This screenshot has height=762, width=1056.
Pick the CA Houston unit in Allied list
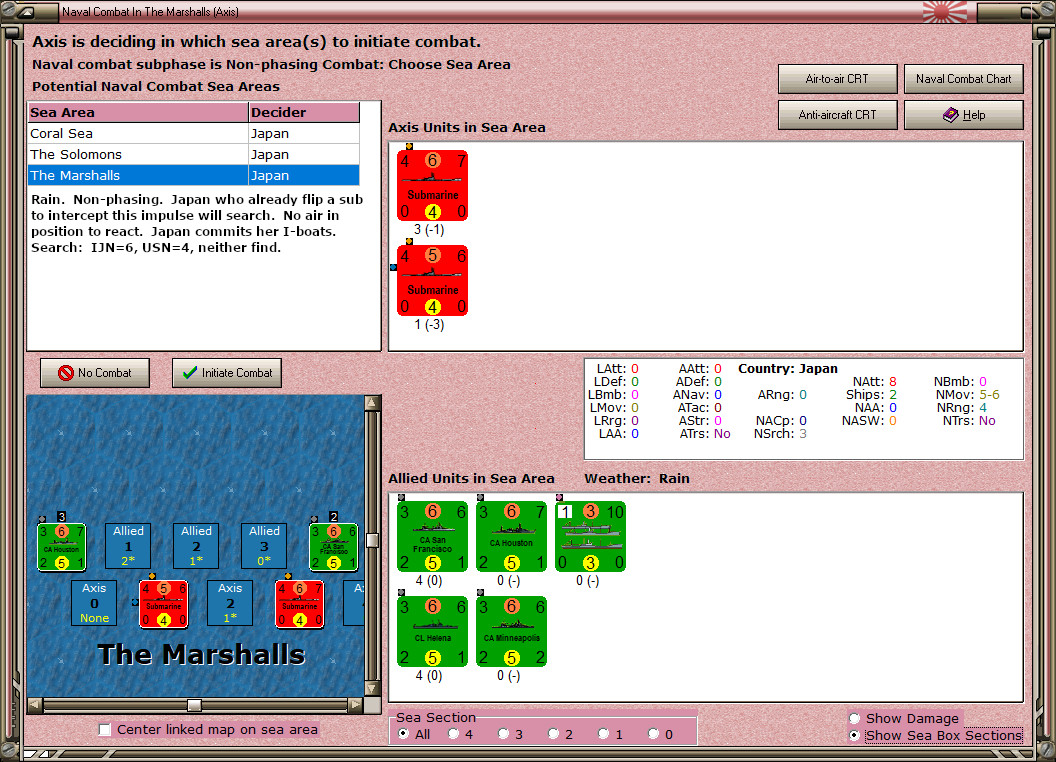coord(511,536)
